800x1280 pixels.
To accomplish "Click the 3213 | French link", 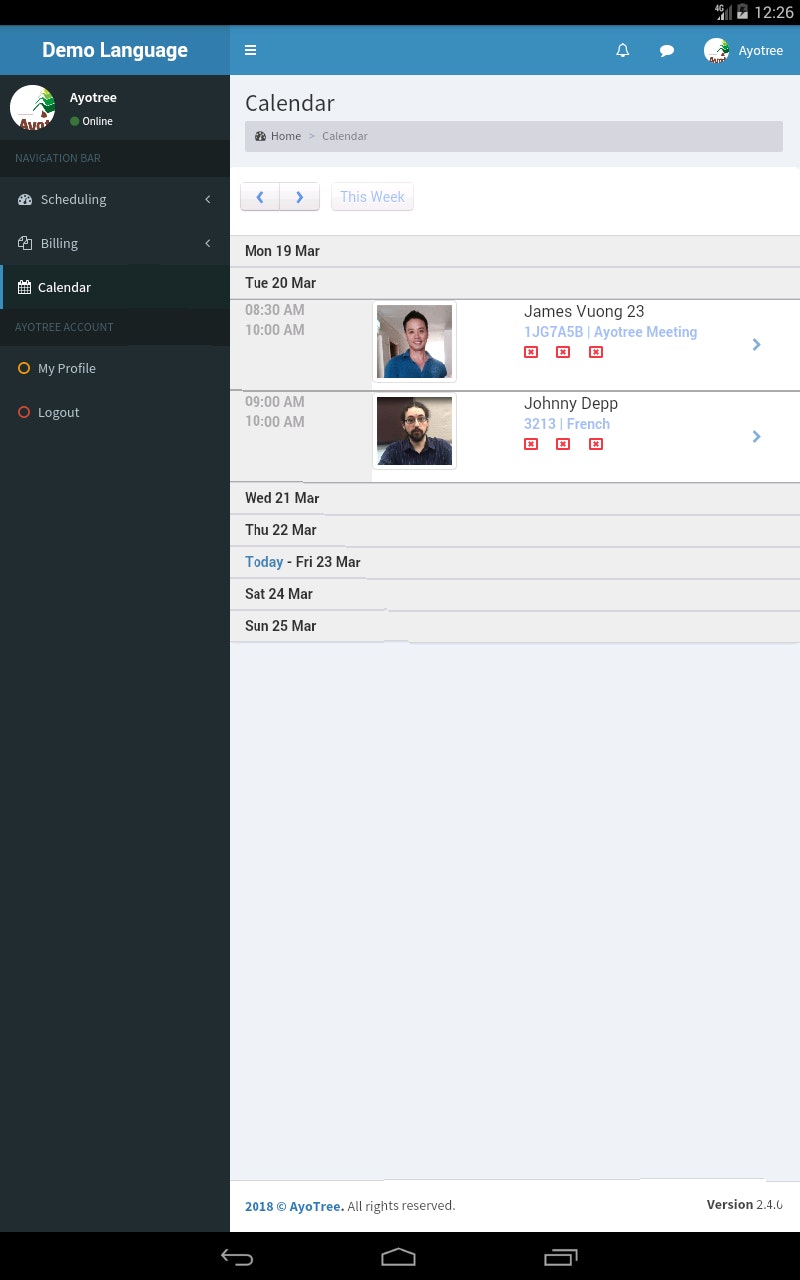I will coord(567,424).
